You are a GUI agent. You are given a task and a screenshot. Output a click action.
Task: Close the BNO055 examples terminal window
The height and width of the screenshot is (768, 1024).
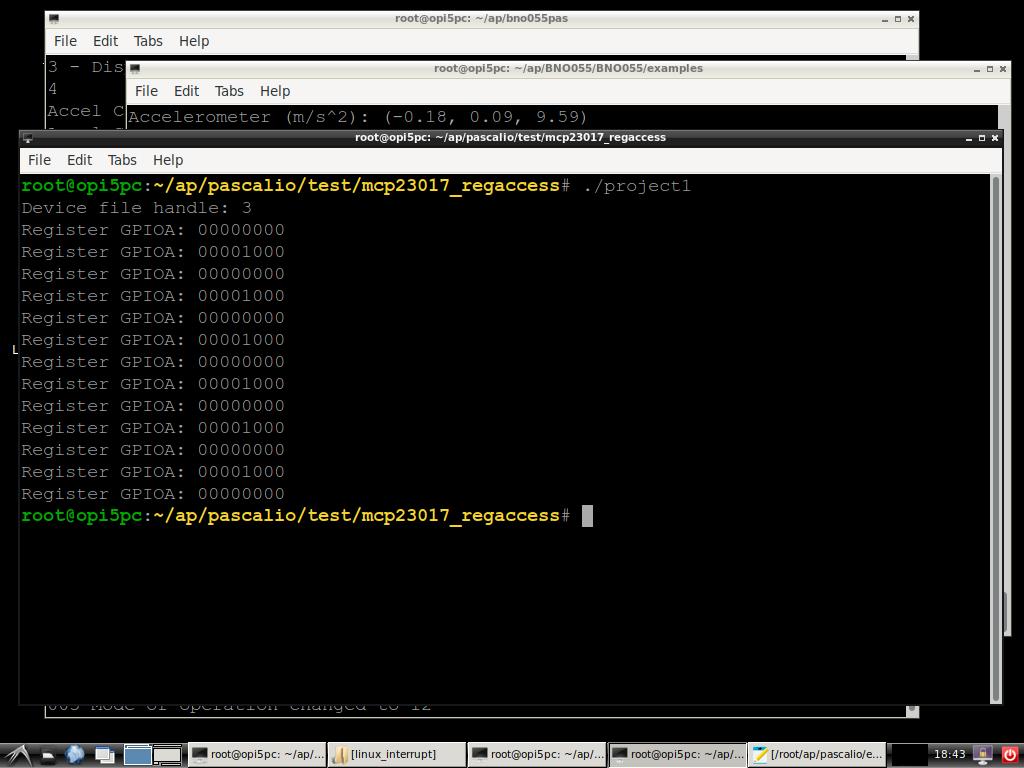[x=1003, y=69]
